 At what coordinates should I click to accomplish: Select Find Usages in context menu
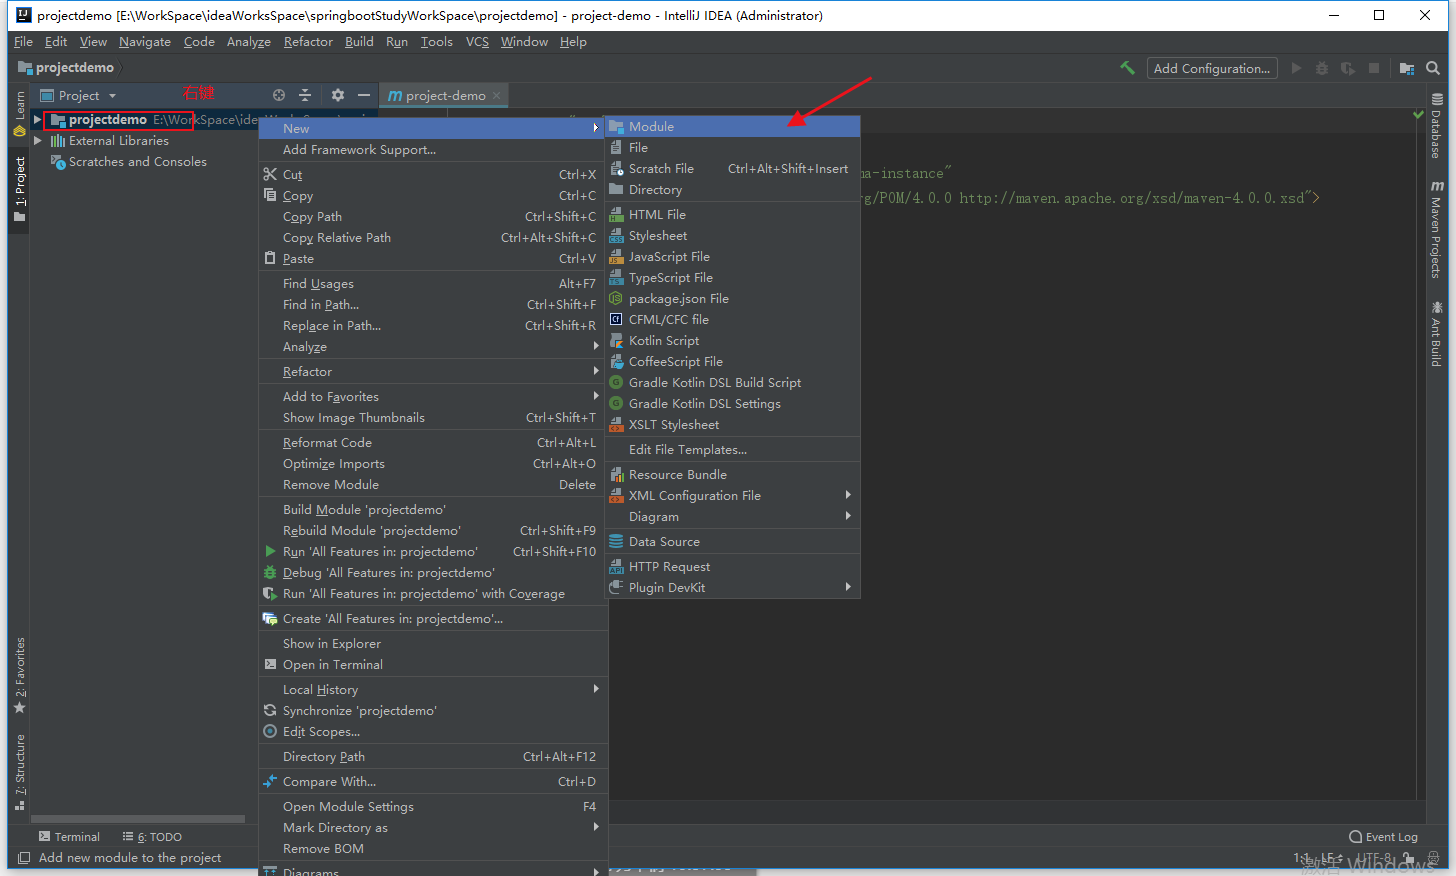(433, 284)
